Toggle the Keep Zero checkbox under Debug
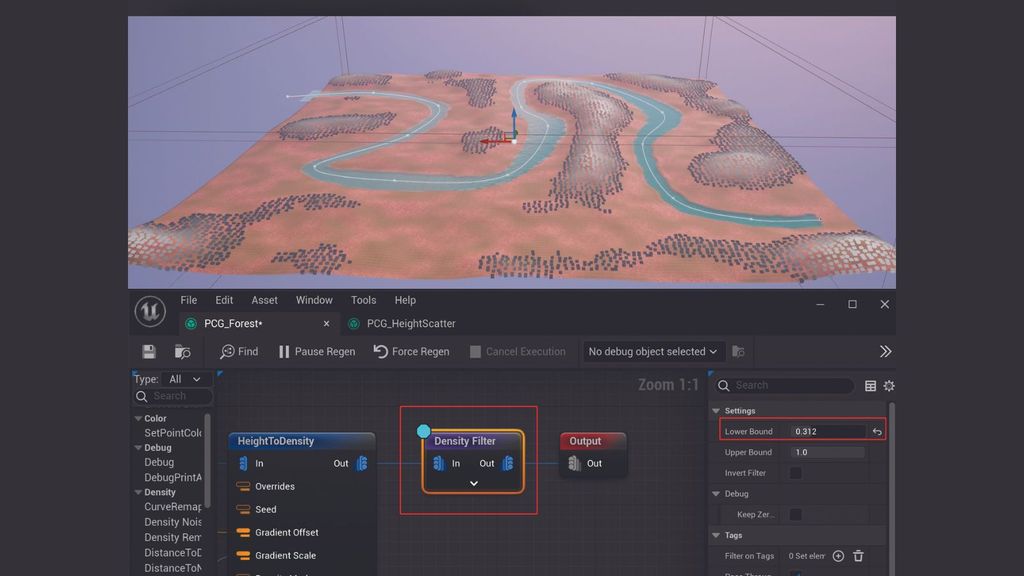This screenshot has width=1024, height=576. point(796,513)
